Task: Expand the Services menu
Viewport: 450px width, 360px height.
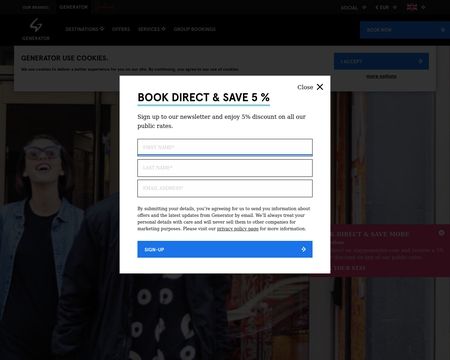Action: coord(152,29)
